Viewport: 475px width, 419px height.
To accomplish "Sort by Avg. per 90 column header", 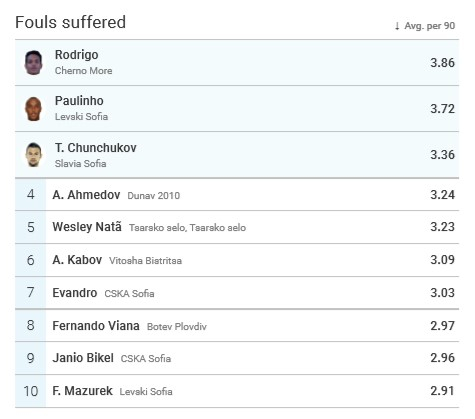I will pyautogui.click(x=429, y=26).
